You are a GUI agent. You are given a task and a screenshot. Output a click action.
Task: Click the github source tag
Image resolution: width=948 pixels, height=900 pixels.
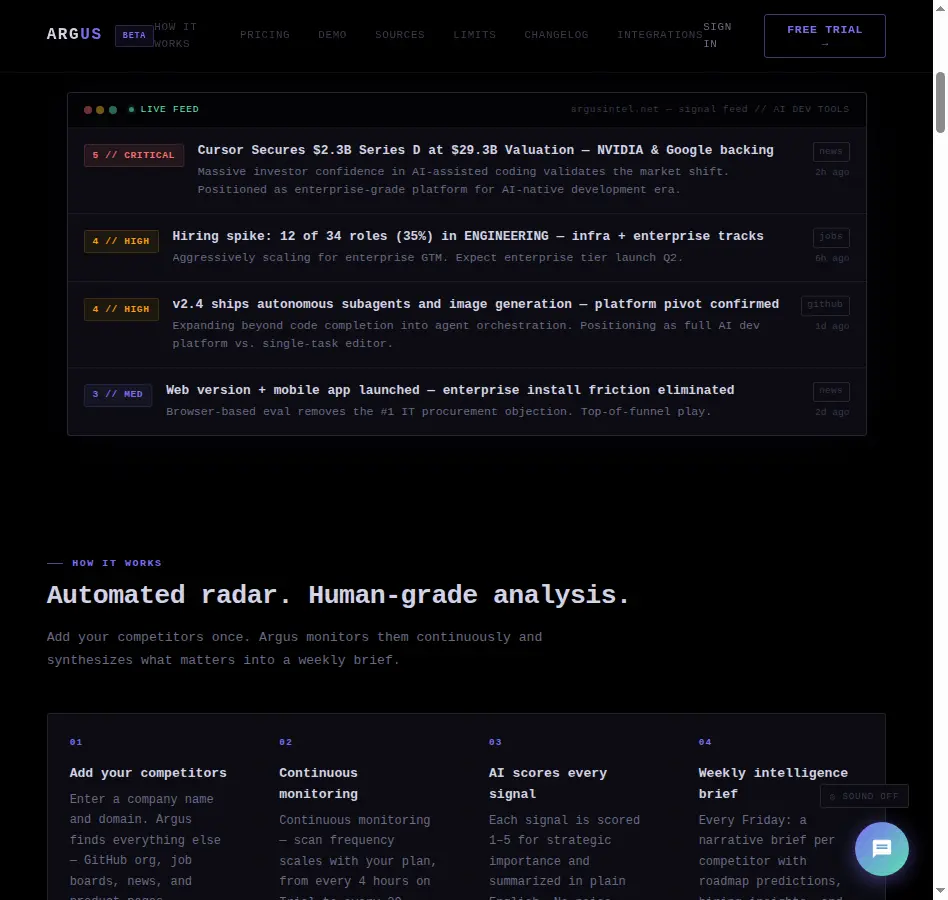[x=825, y=305]
